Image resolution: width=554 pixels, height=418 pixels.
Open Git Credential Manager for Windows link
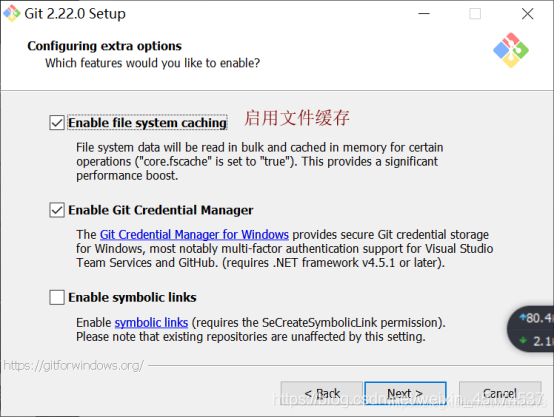click(x=194, y=235)
